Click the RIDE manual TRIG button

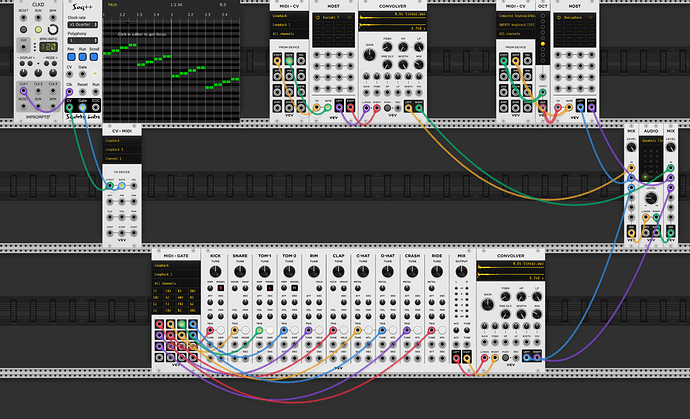coord(442,330)
